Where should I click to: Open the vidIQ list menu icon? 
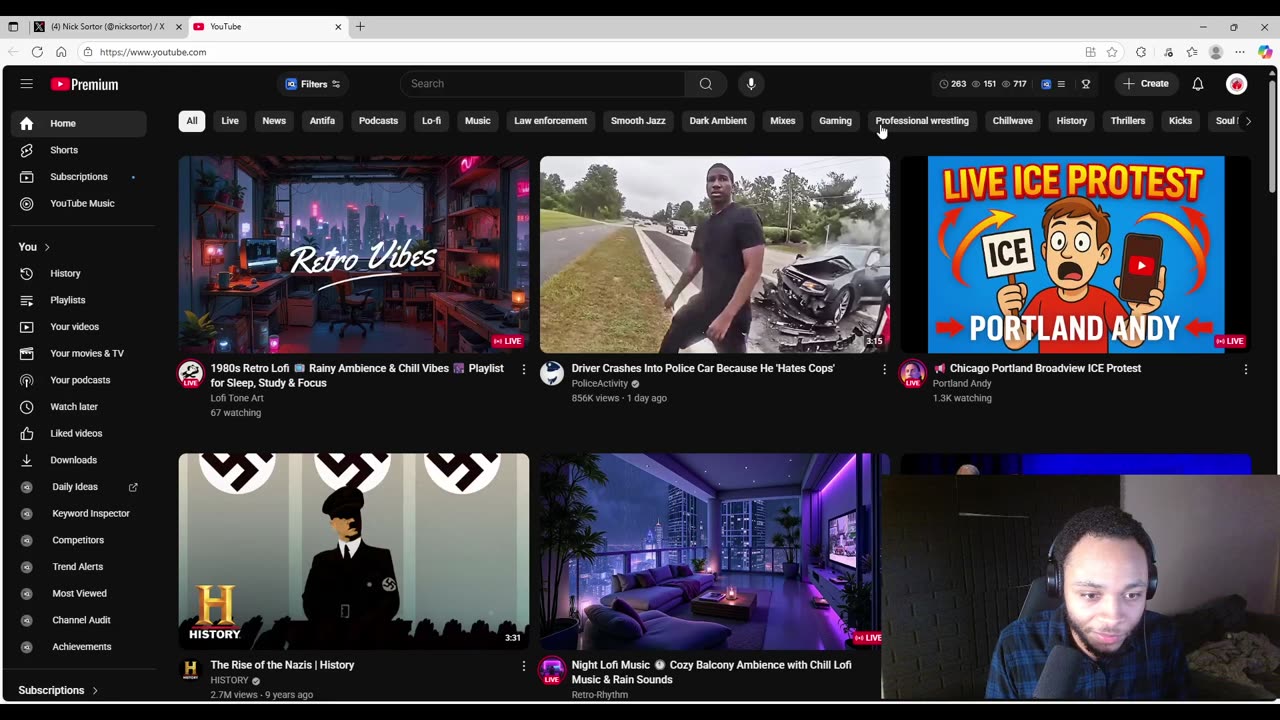(1061, 84)
